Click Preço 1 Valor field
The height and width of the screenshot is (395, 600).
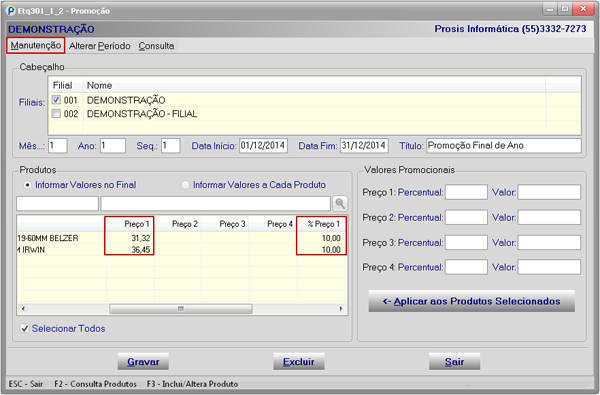(549, 192)
